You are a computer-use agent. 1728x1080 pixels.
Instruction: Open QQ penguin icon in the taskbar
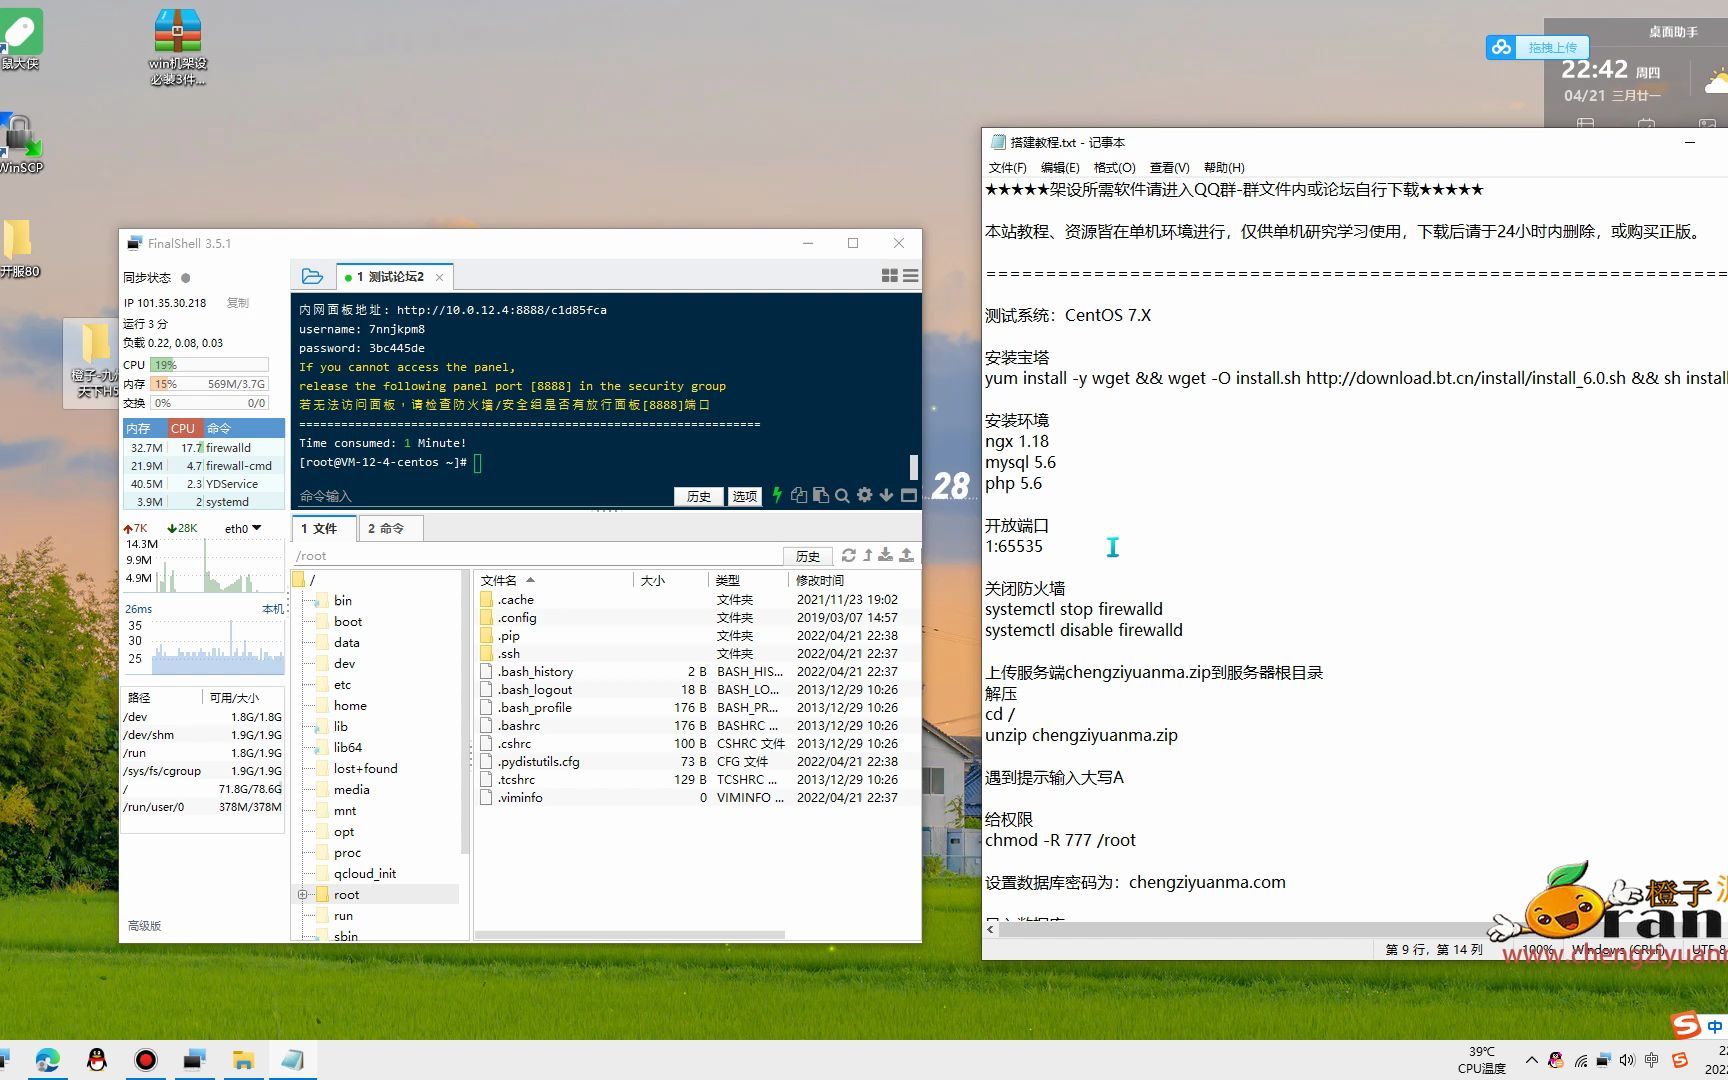pos(97,1060)
